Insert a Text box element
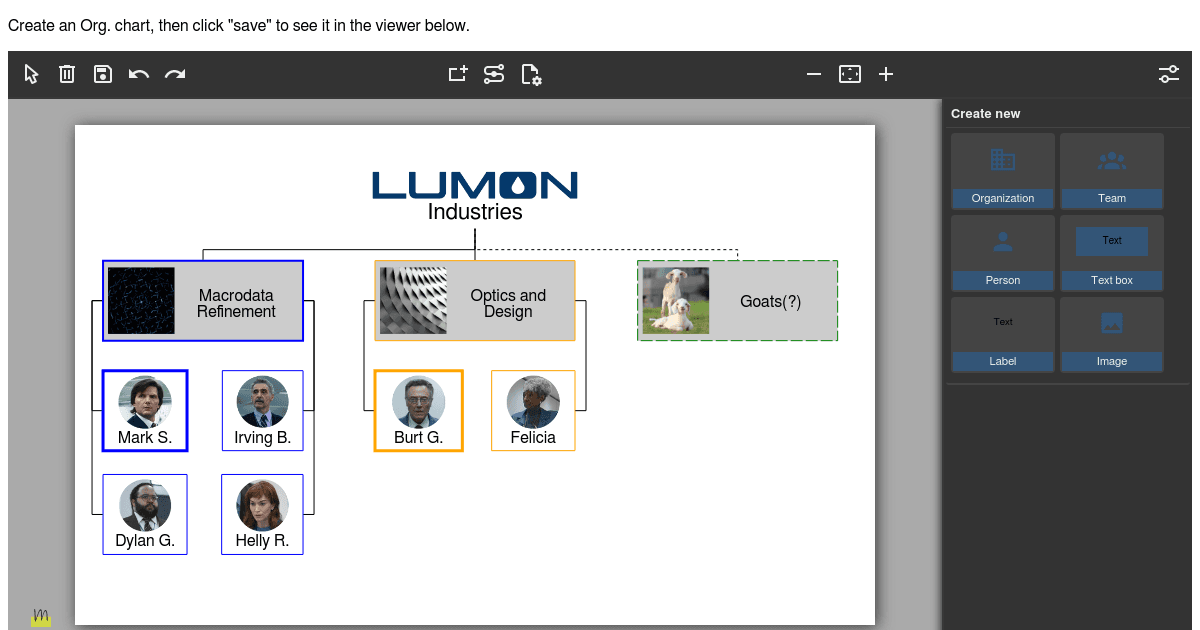This screenshot has height=630, width=1200. click(x=1112, y=252)
